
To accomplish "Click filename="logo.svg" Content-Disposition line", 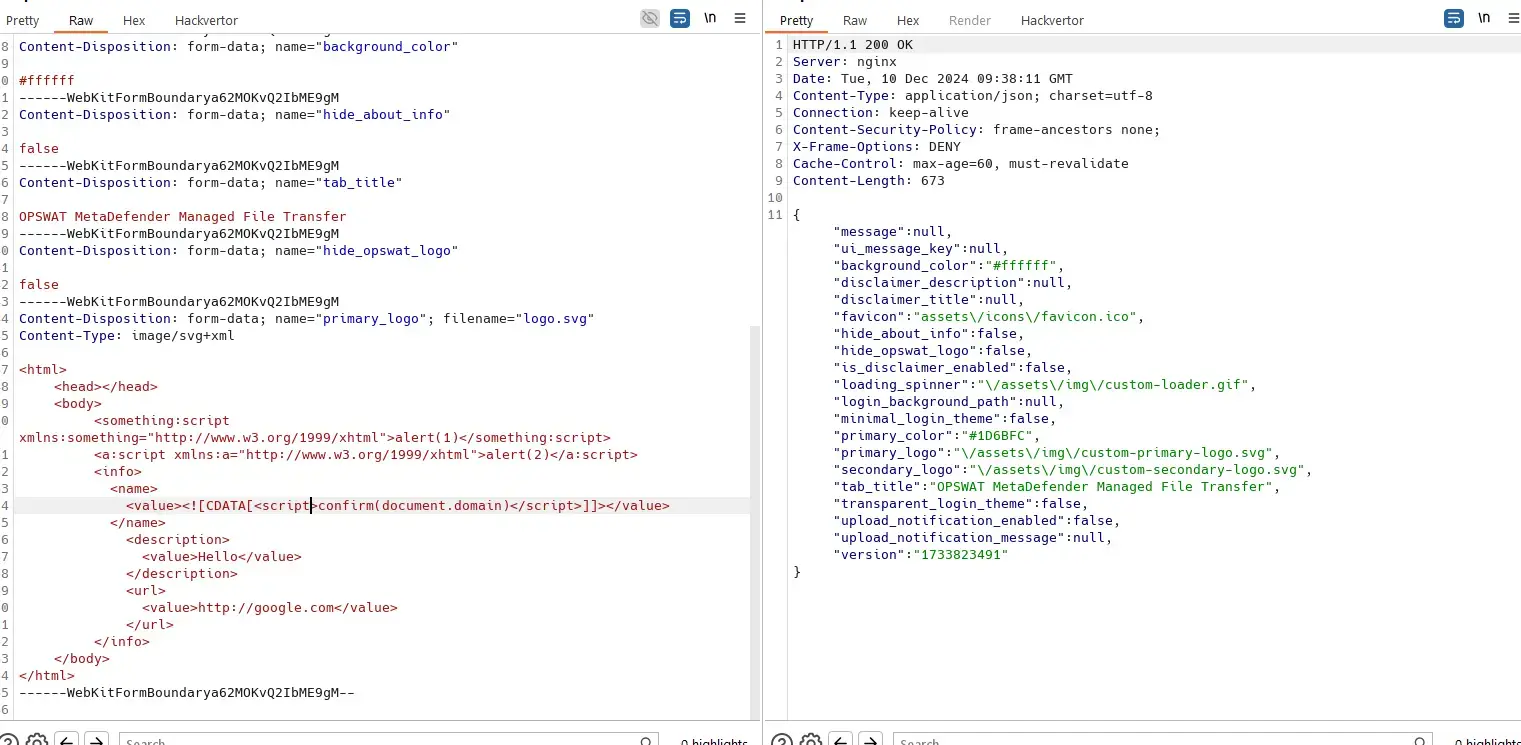I will 307,318.
